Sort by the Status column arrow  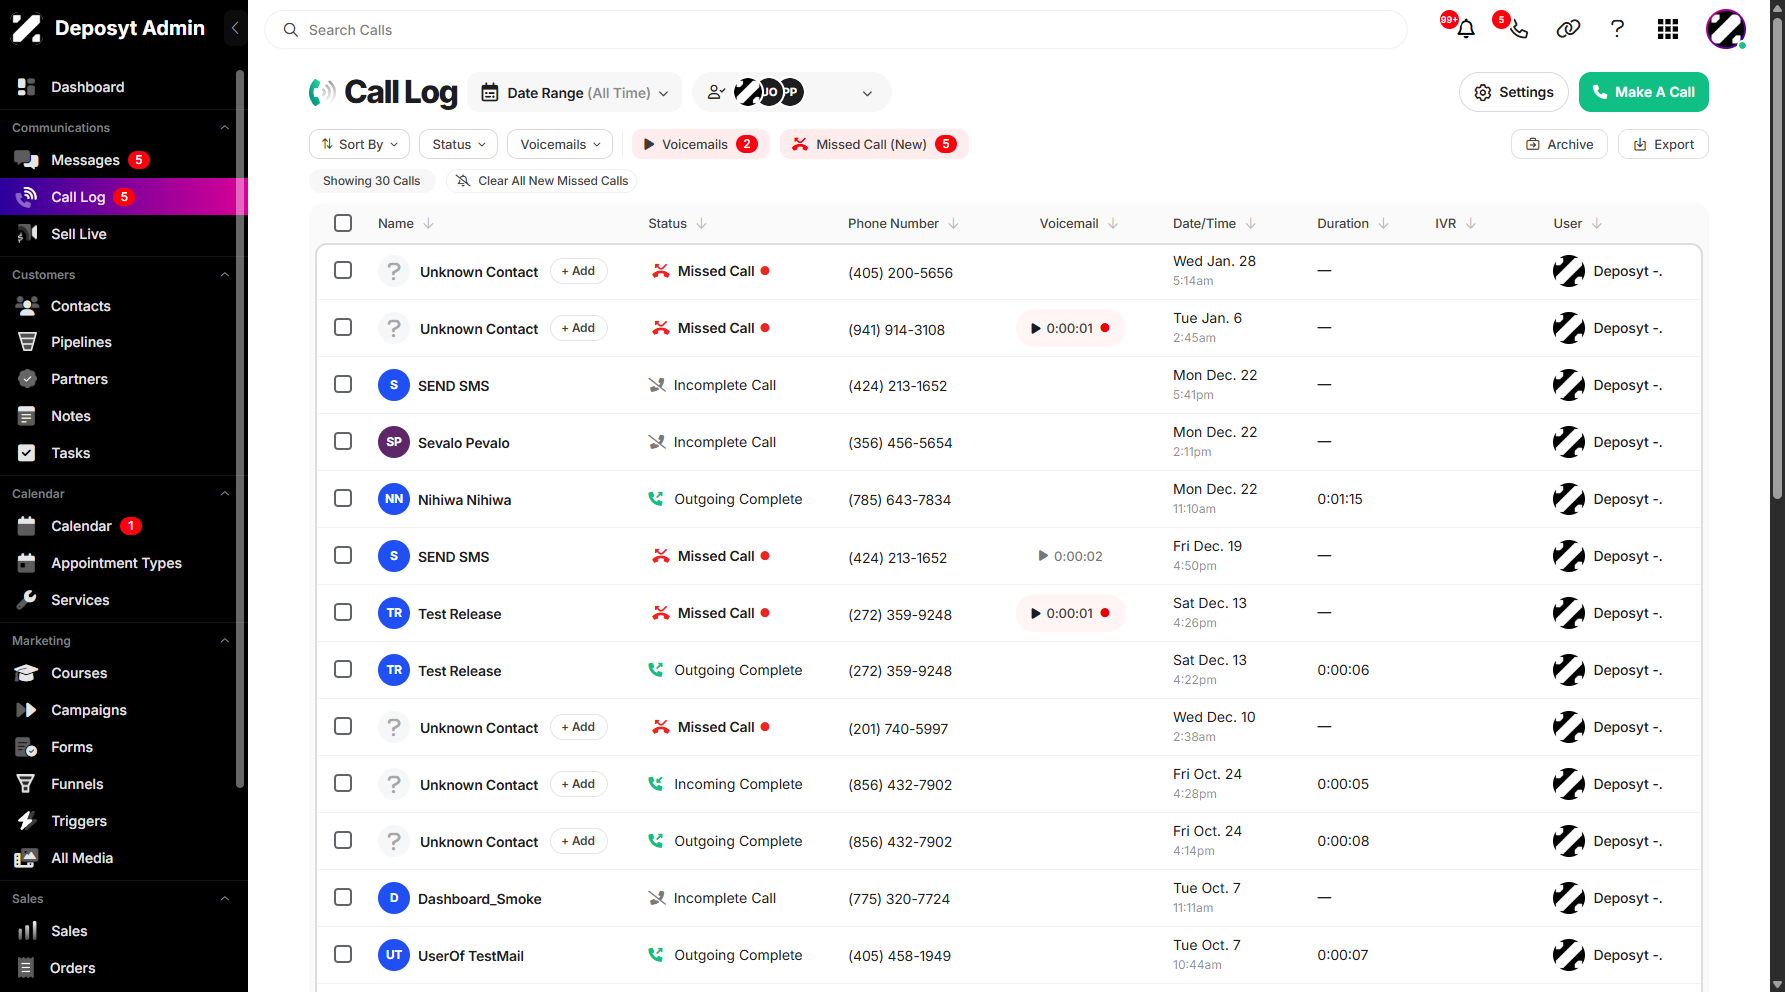coord(701,224)
